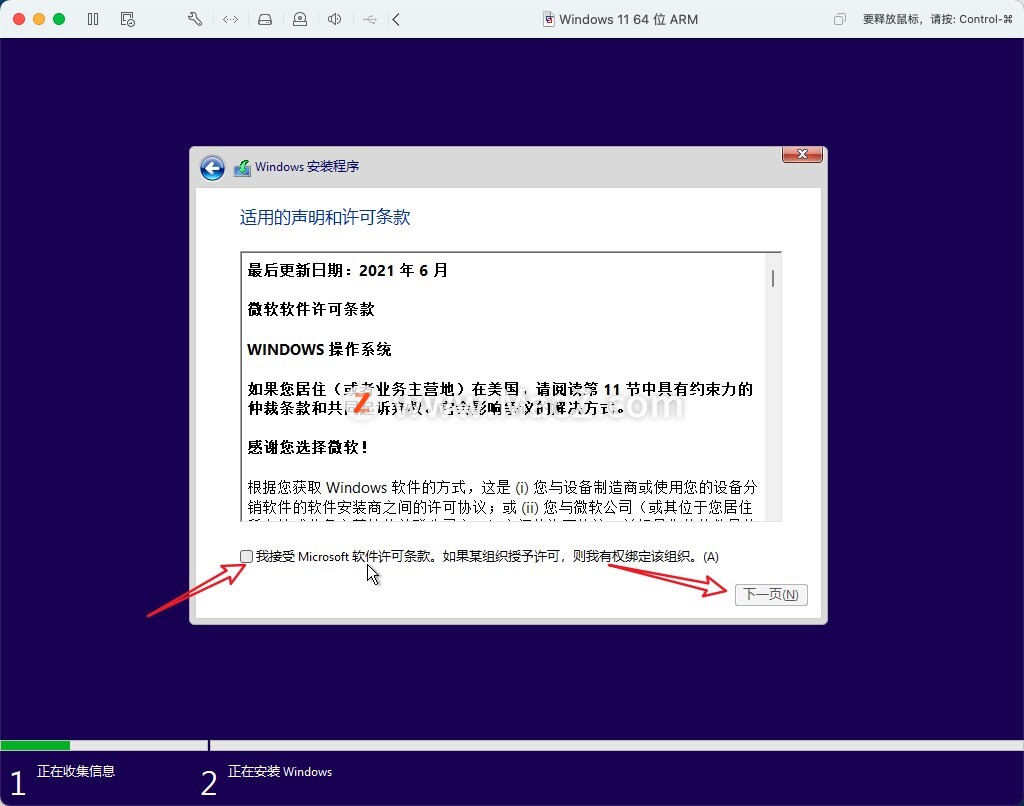The height and width of the screenshot is (806, 1024).
Task: Click the sound device icon
Action: pyautogui.click(x=334, y=19)
